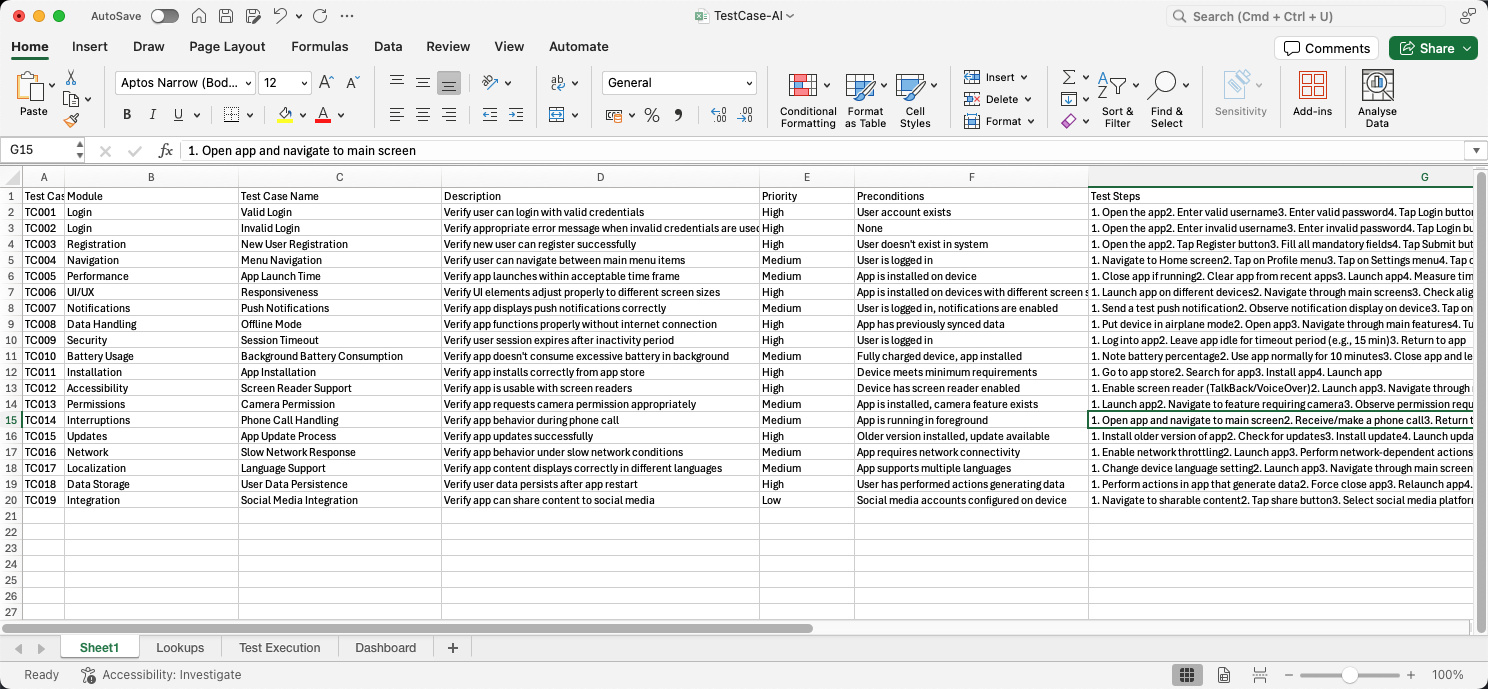Open the Share button dropdown arrow

point(1467,48)
